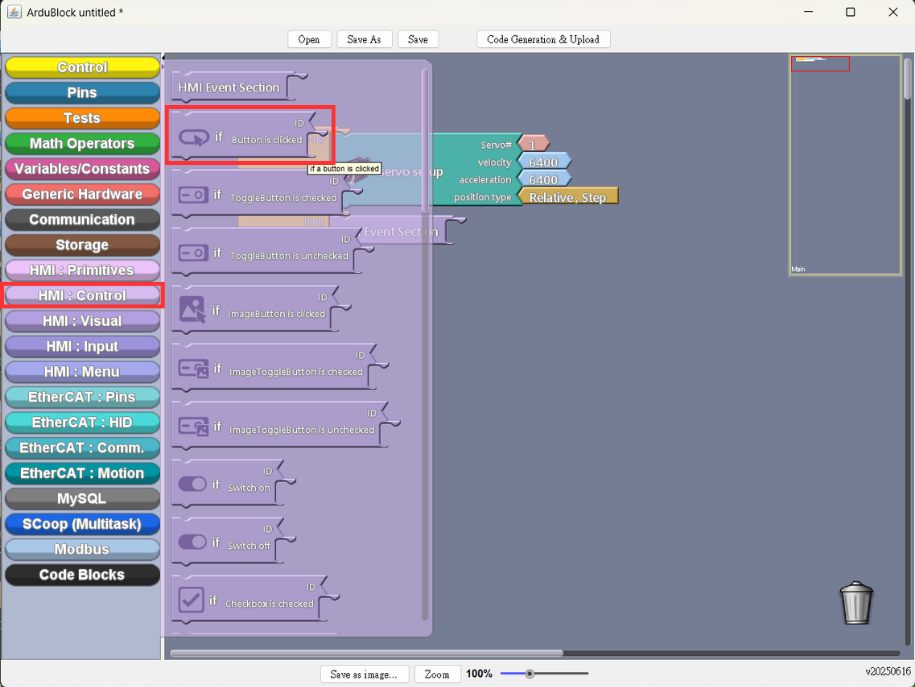Select the Servo# value 1 block
This screenshot has height=687, width=915.
click(x=533, y=144)
